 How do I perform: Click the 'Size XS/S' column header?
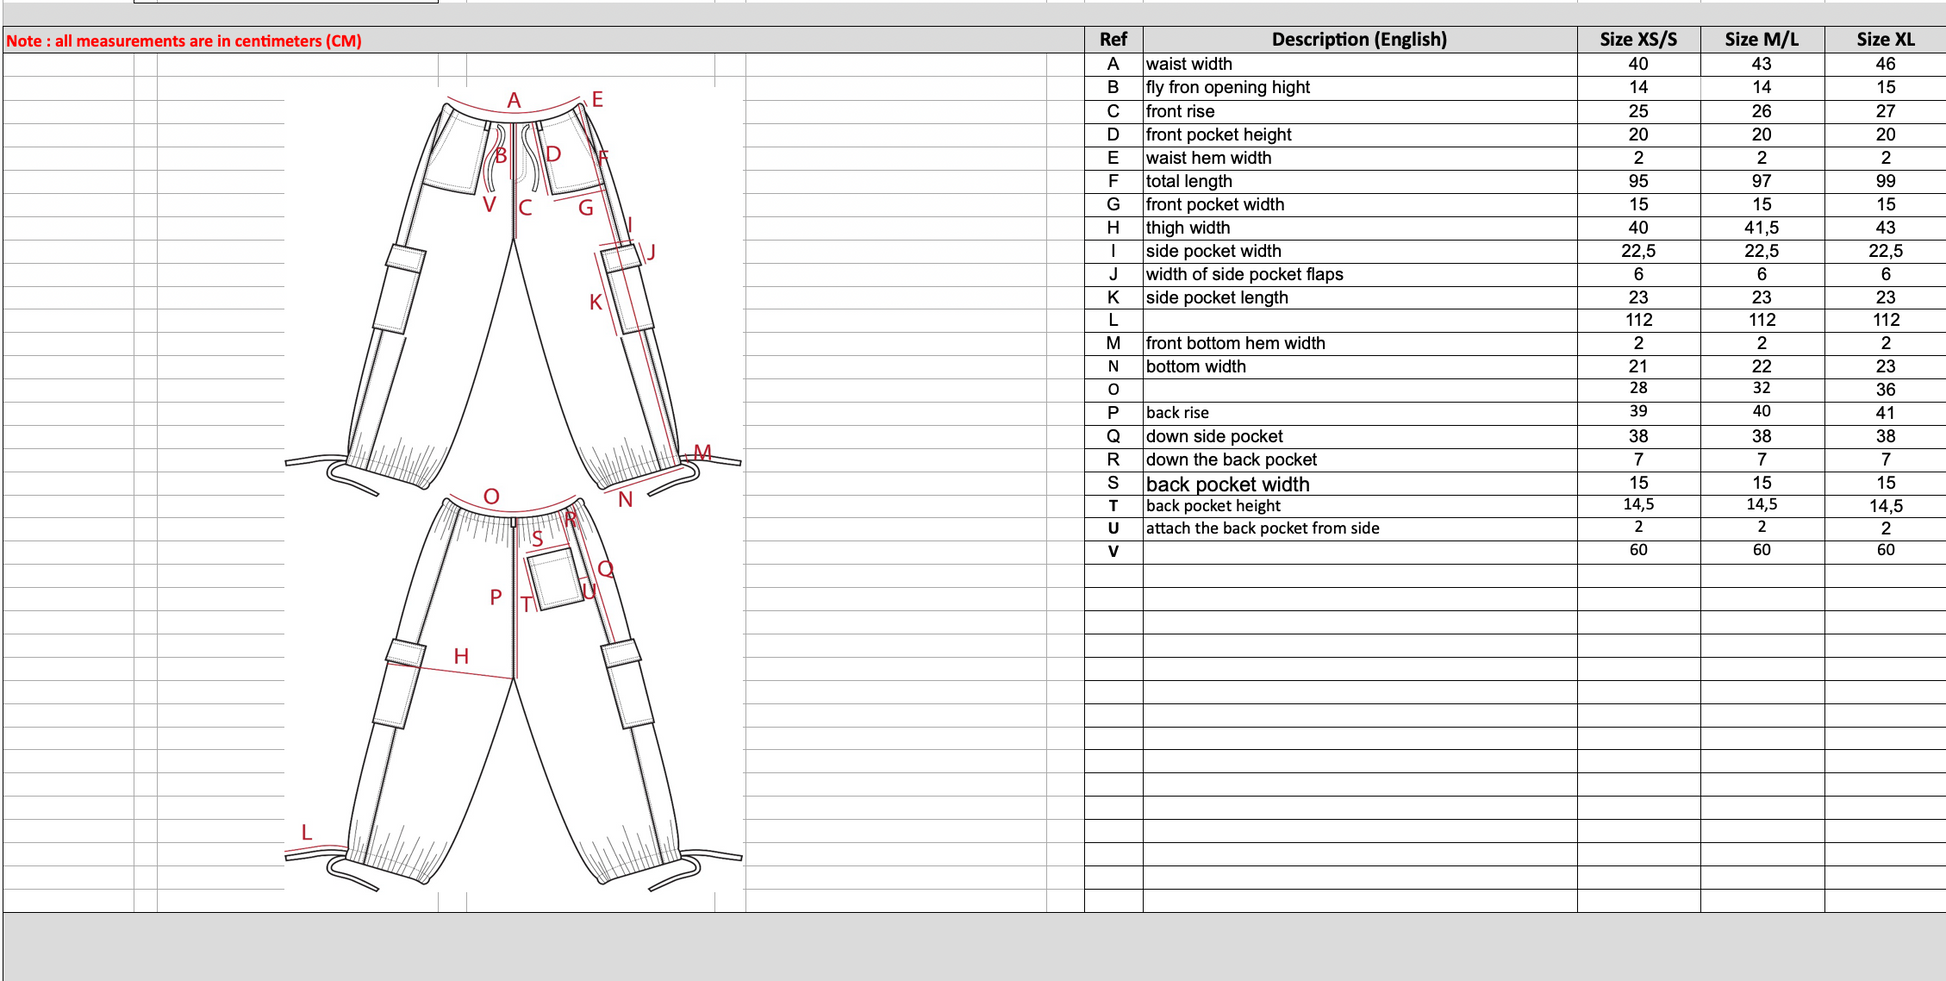(1637, 40)
